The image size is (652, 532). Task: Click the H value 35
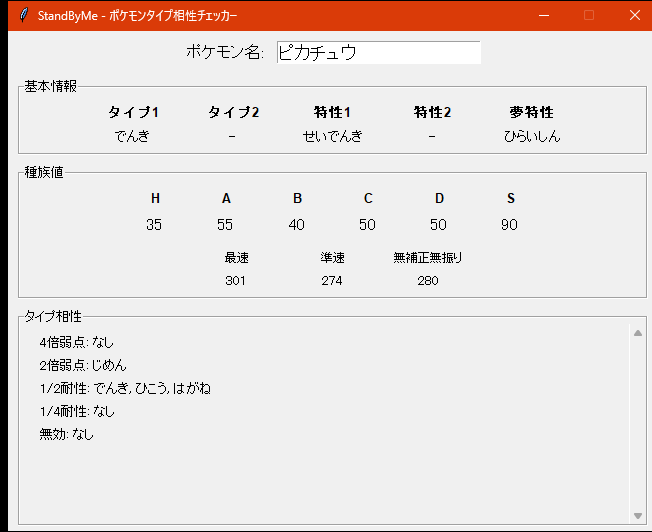[154, 225]
